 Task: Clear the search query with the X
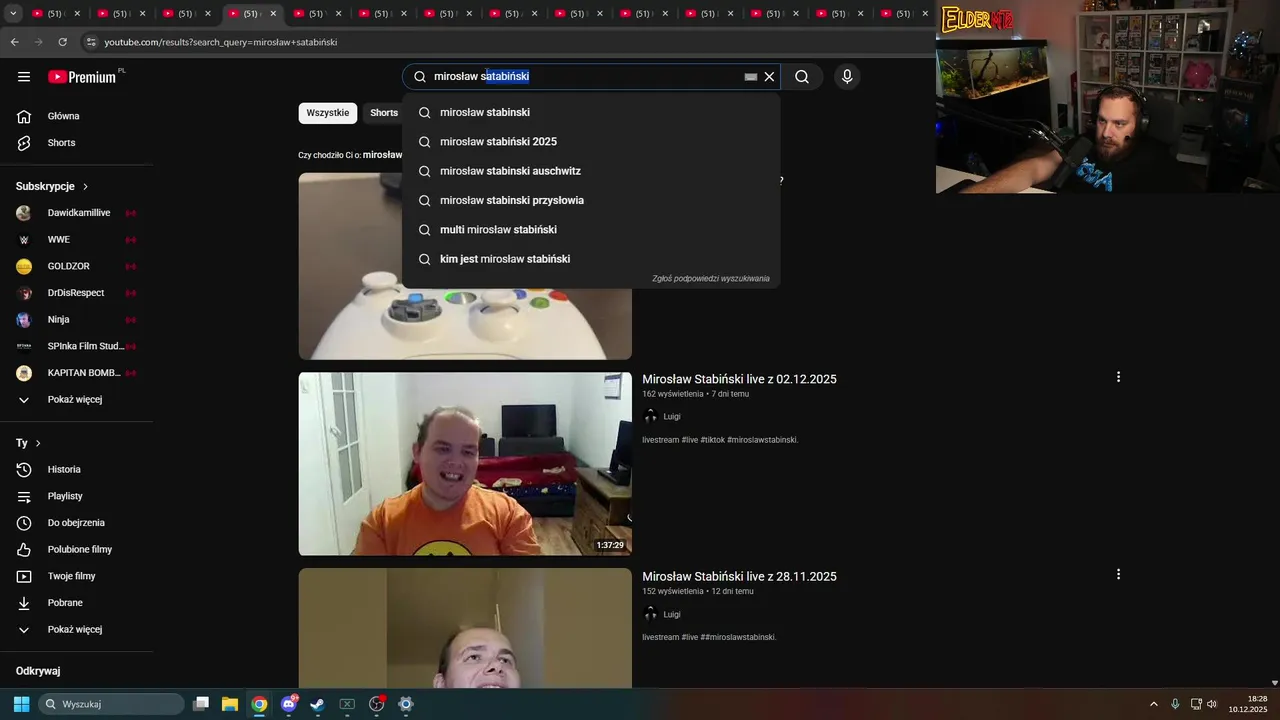pos(769,77)
